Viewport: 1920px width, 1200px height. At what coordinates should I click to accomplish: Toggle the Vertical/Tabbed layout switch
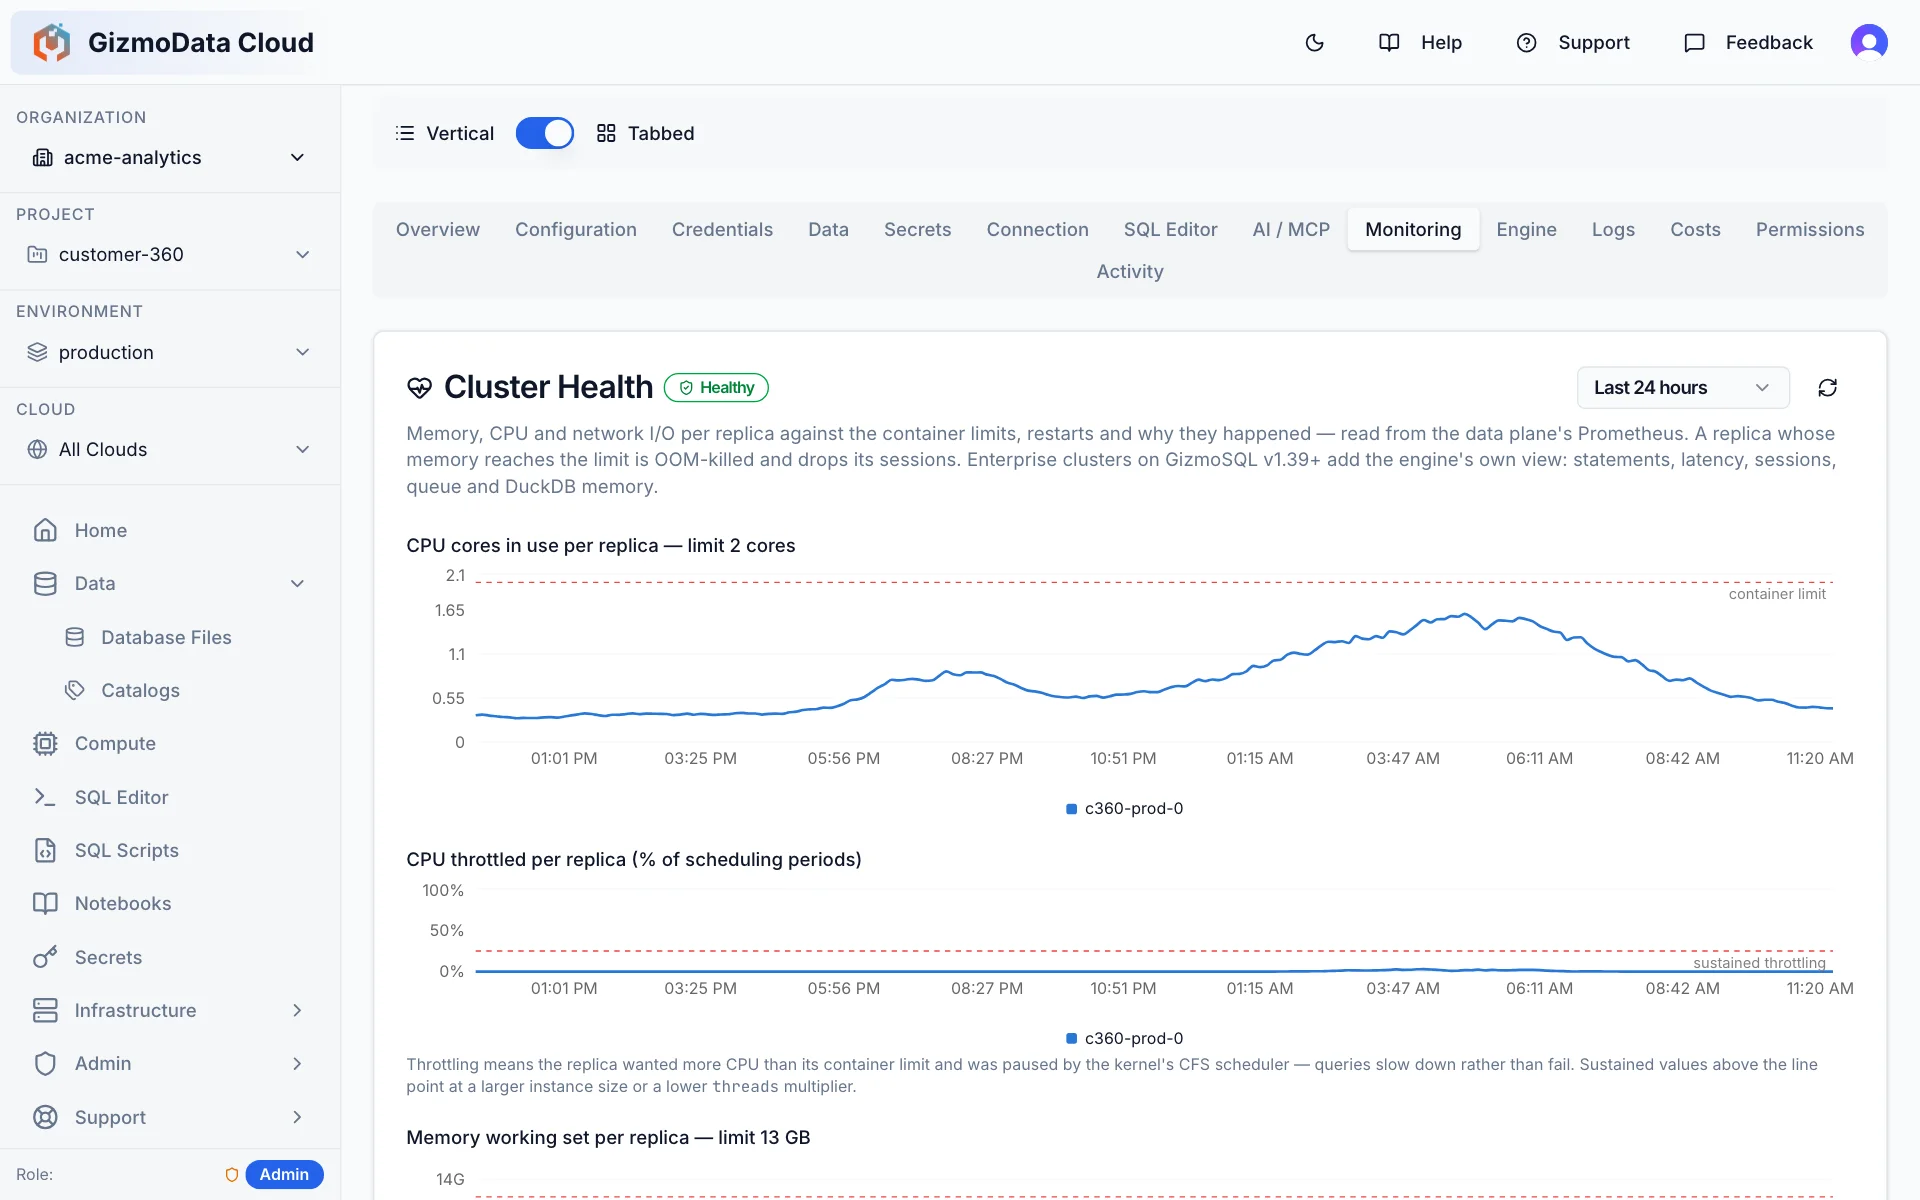545,133
